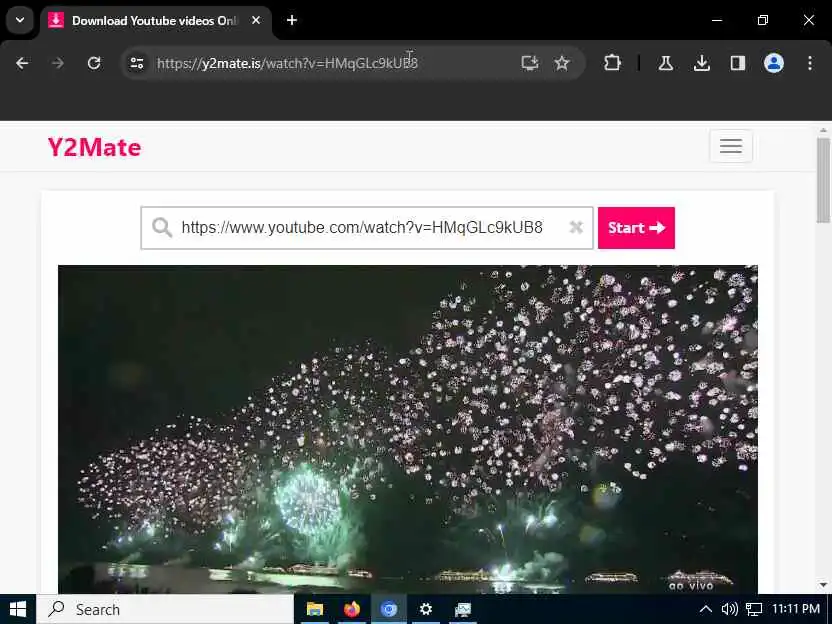Open the extensions puzzle icon
Screen dimensions: 832x624
(612, 63)
